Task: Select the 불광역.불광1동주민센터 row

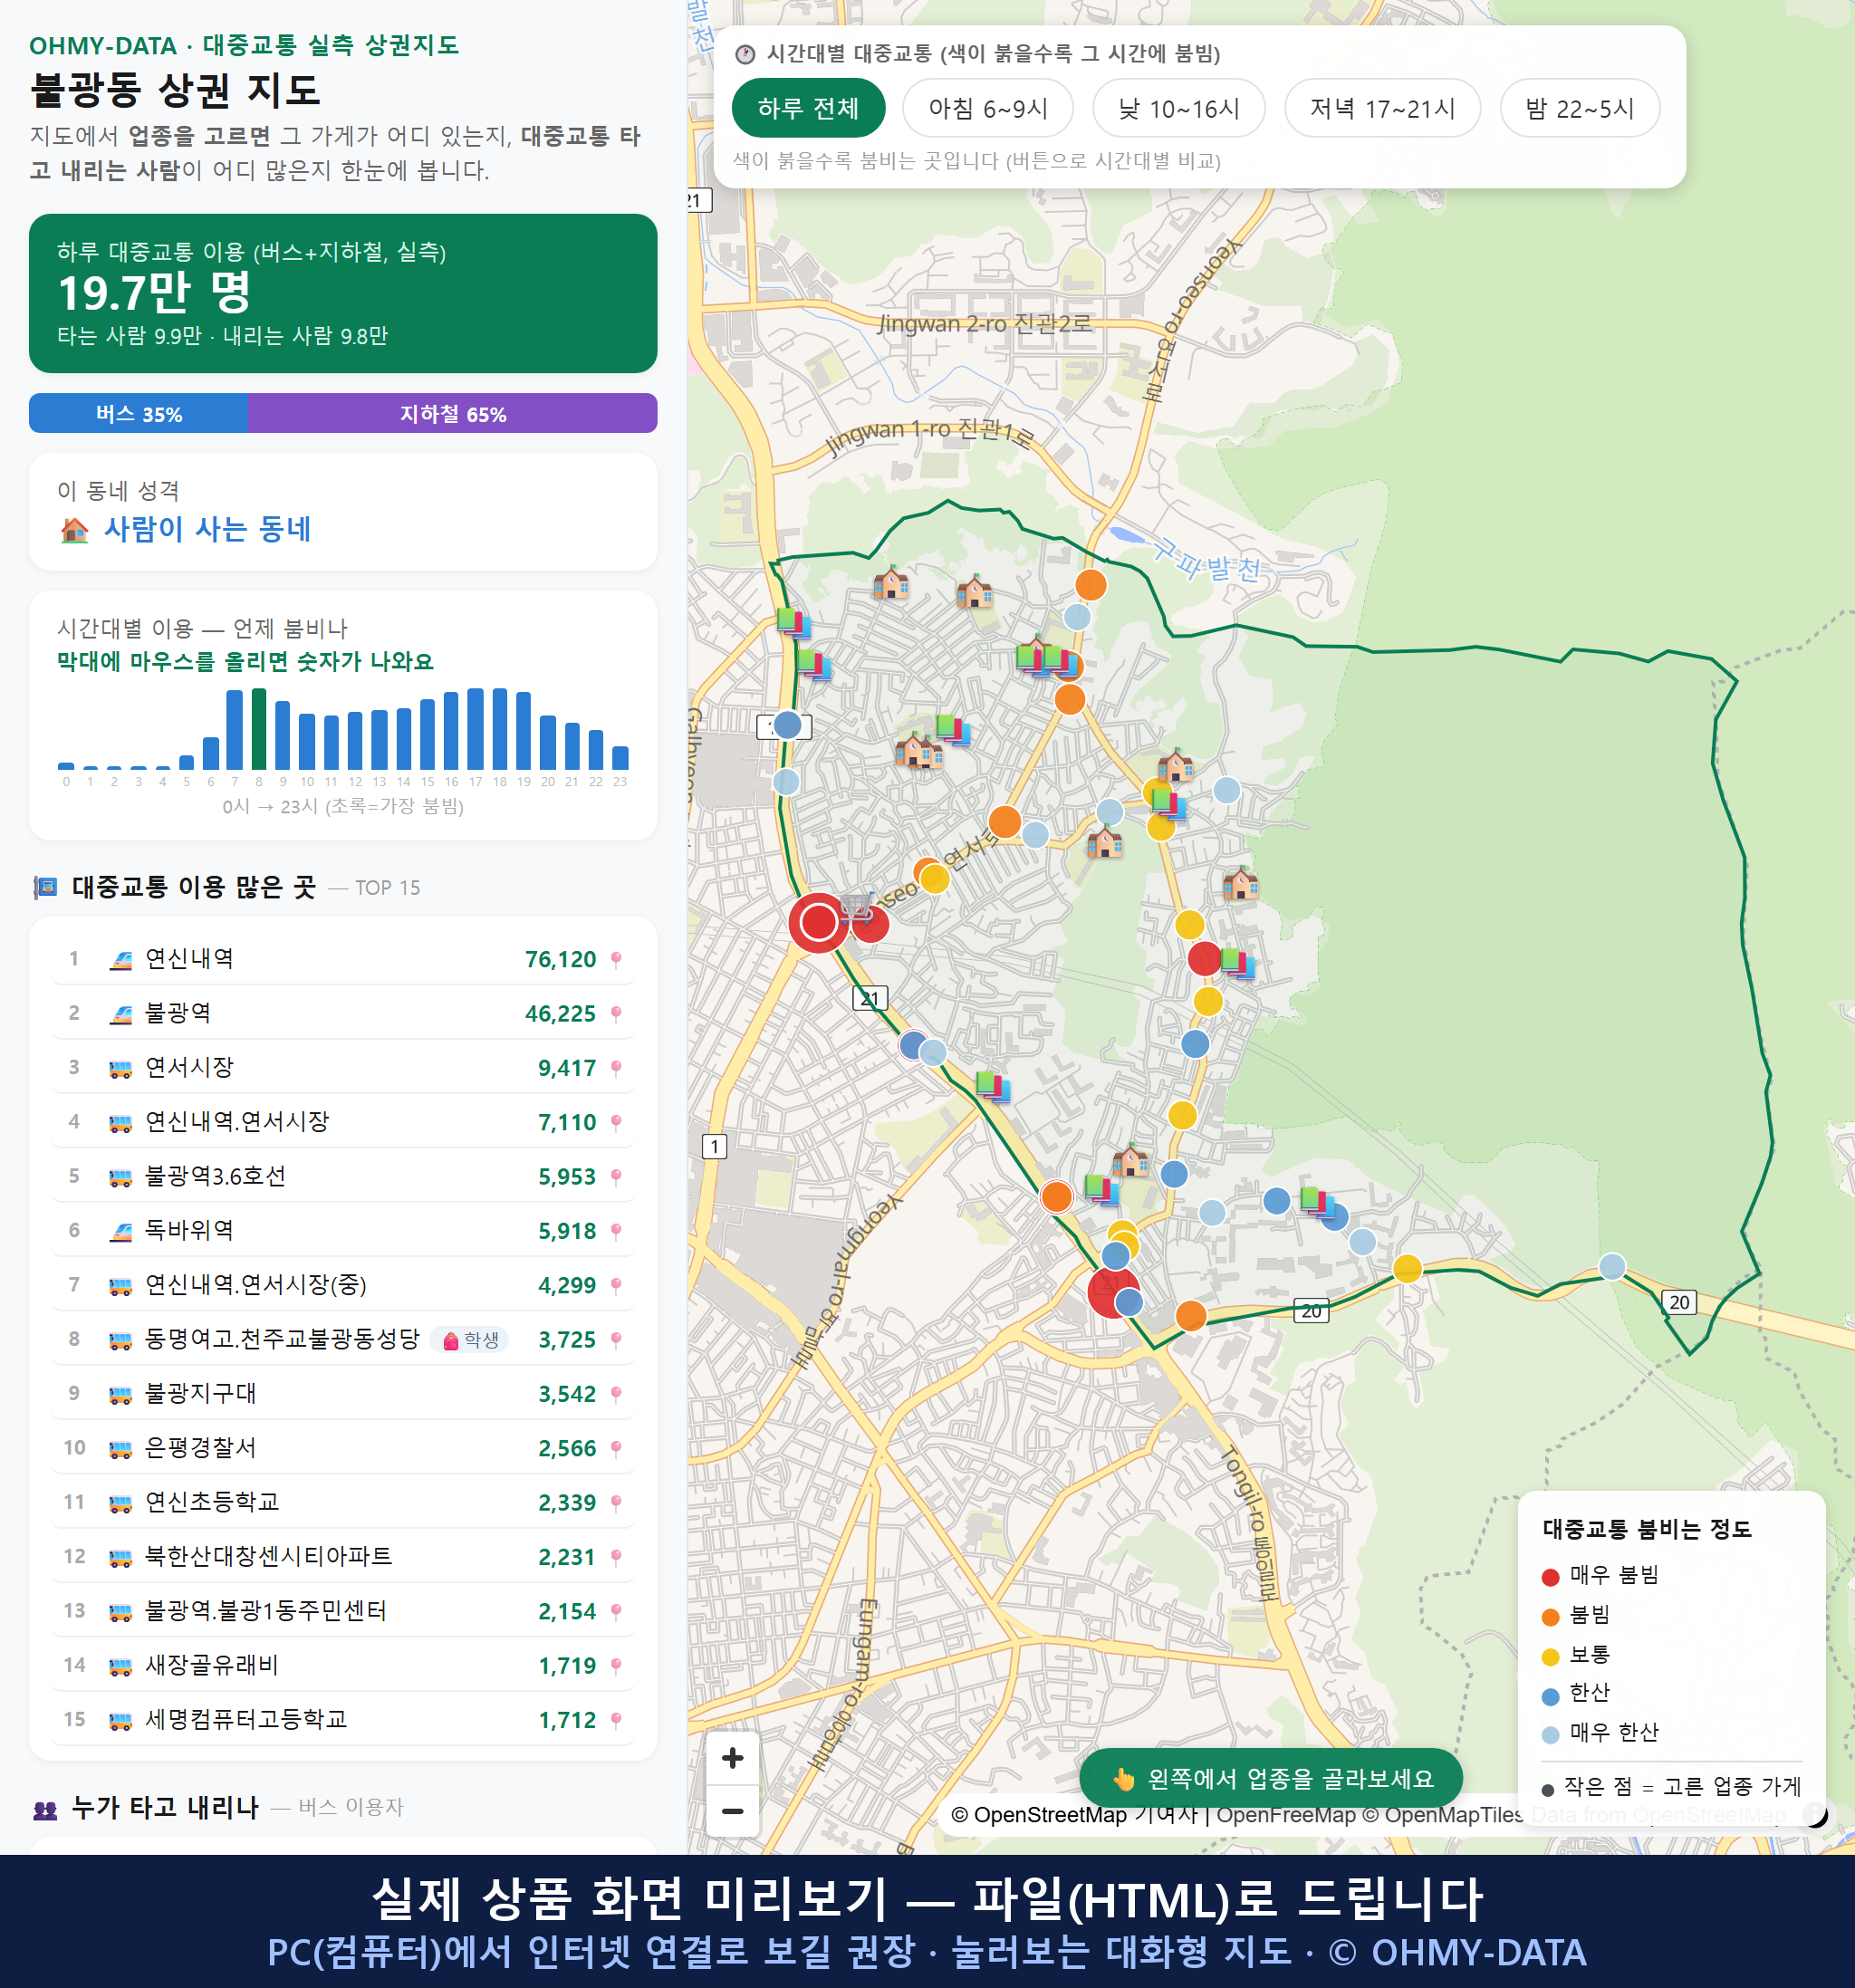Action: coord(343,1611)
